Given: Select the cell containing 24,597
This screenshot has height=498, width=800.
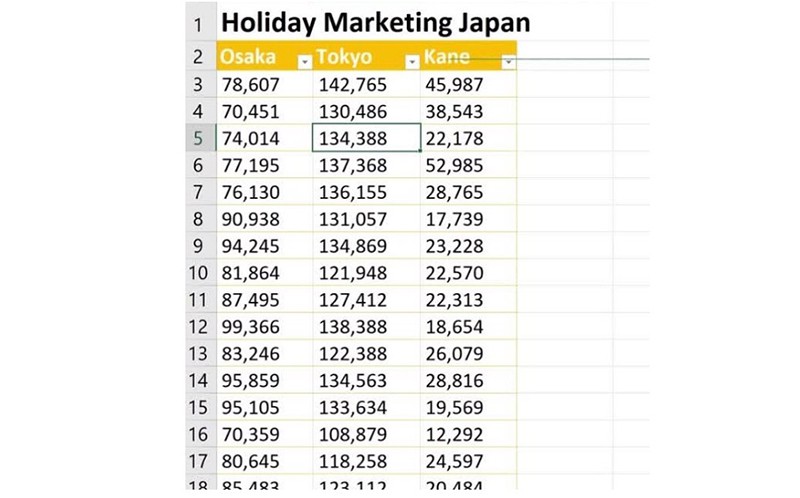Looking at the screenshot, I should (468, 461).
